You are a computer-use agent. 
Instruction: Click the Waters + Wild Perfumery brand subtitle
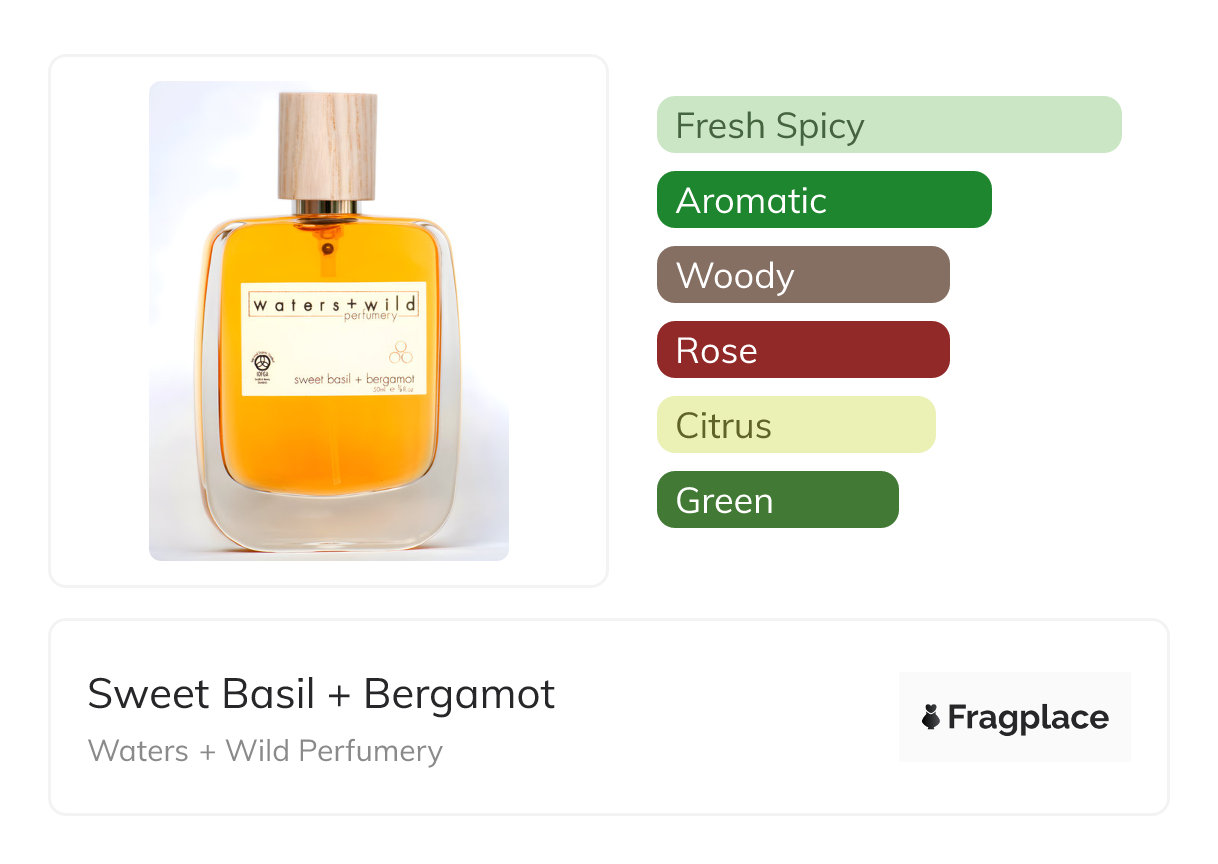265,751
